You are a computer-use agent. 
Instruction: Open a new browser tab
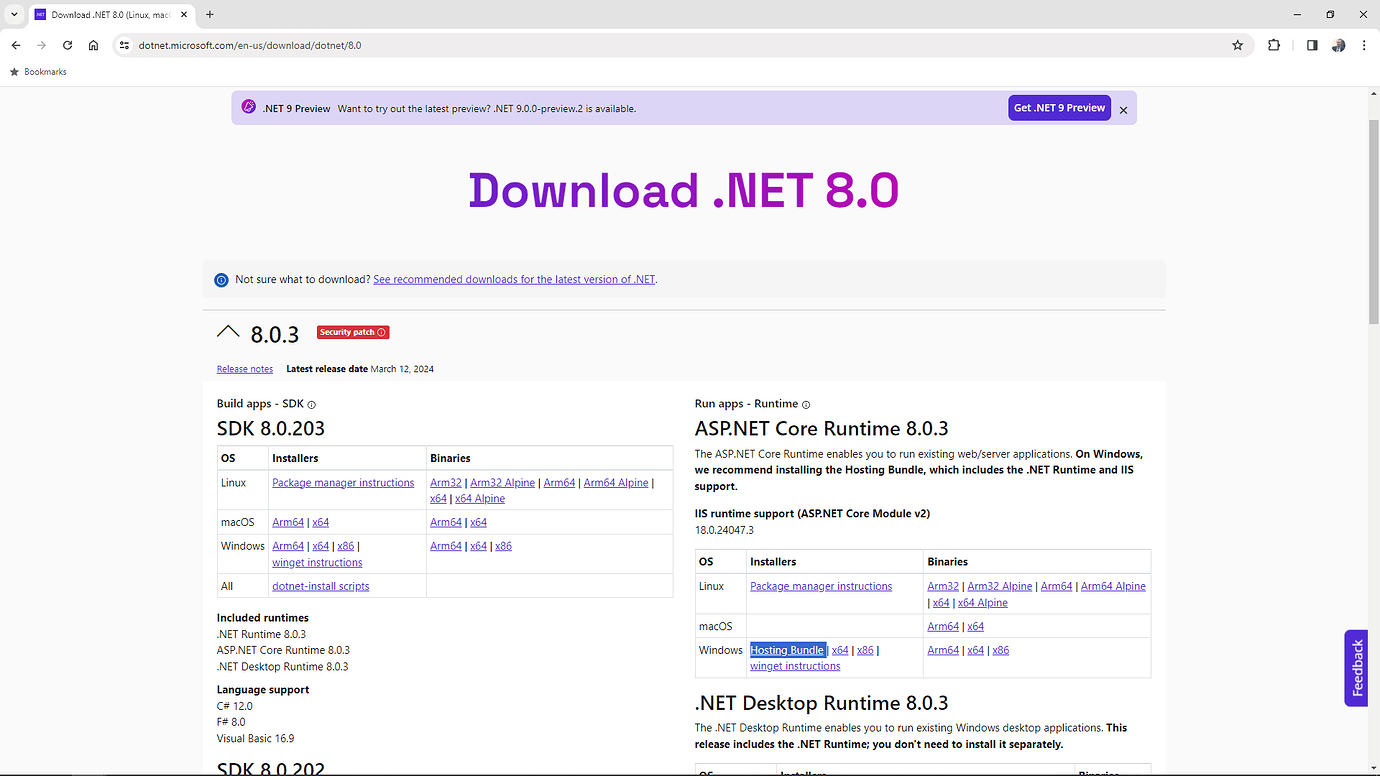(x=209, y=14)
